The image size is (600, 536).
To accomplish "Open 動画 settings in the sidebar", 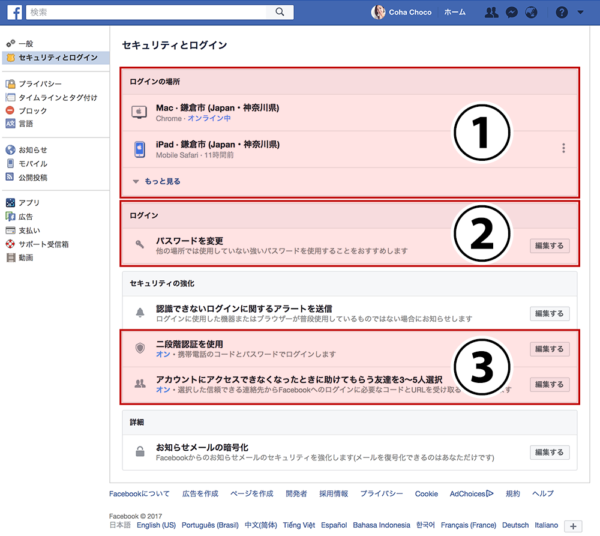I will click(x=26, y=257).
